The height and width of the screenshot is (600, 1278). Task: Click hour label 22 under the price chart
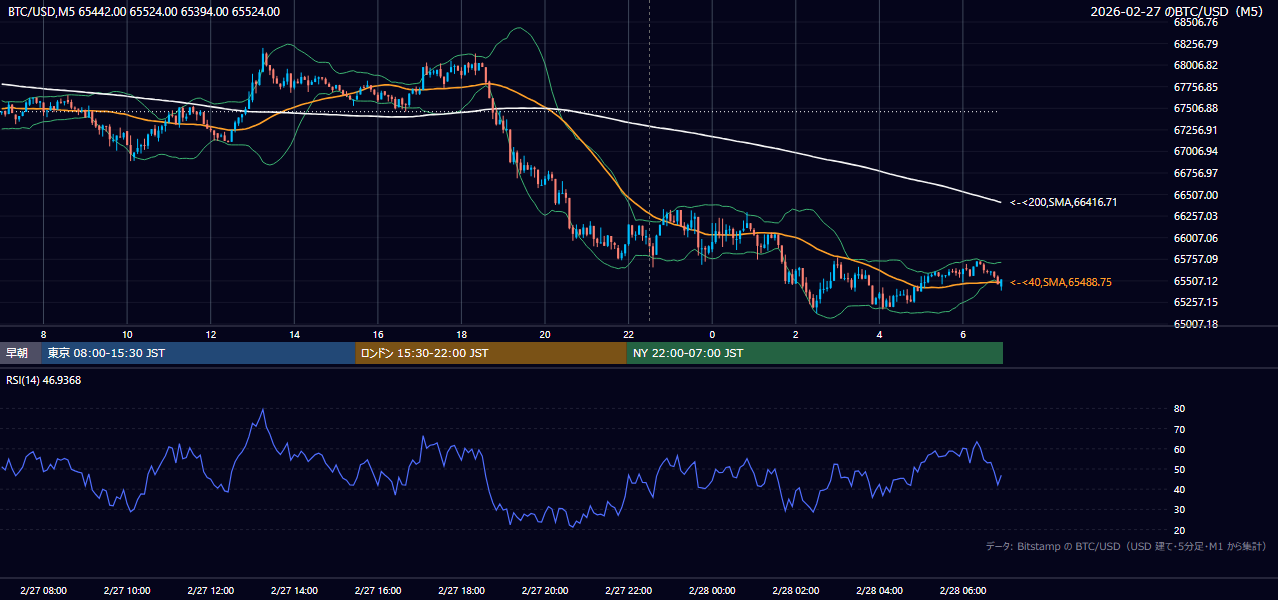click(x=628, y=334)
